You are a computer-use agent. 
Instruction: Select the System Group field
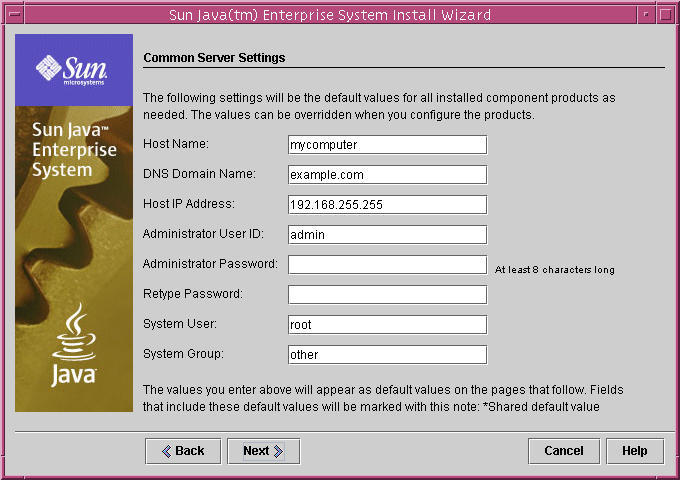pyautogui.click(x=387, y=355)
